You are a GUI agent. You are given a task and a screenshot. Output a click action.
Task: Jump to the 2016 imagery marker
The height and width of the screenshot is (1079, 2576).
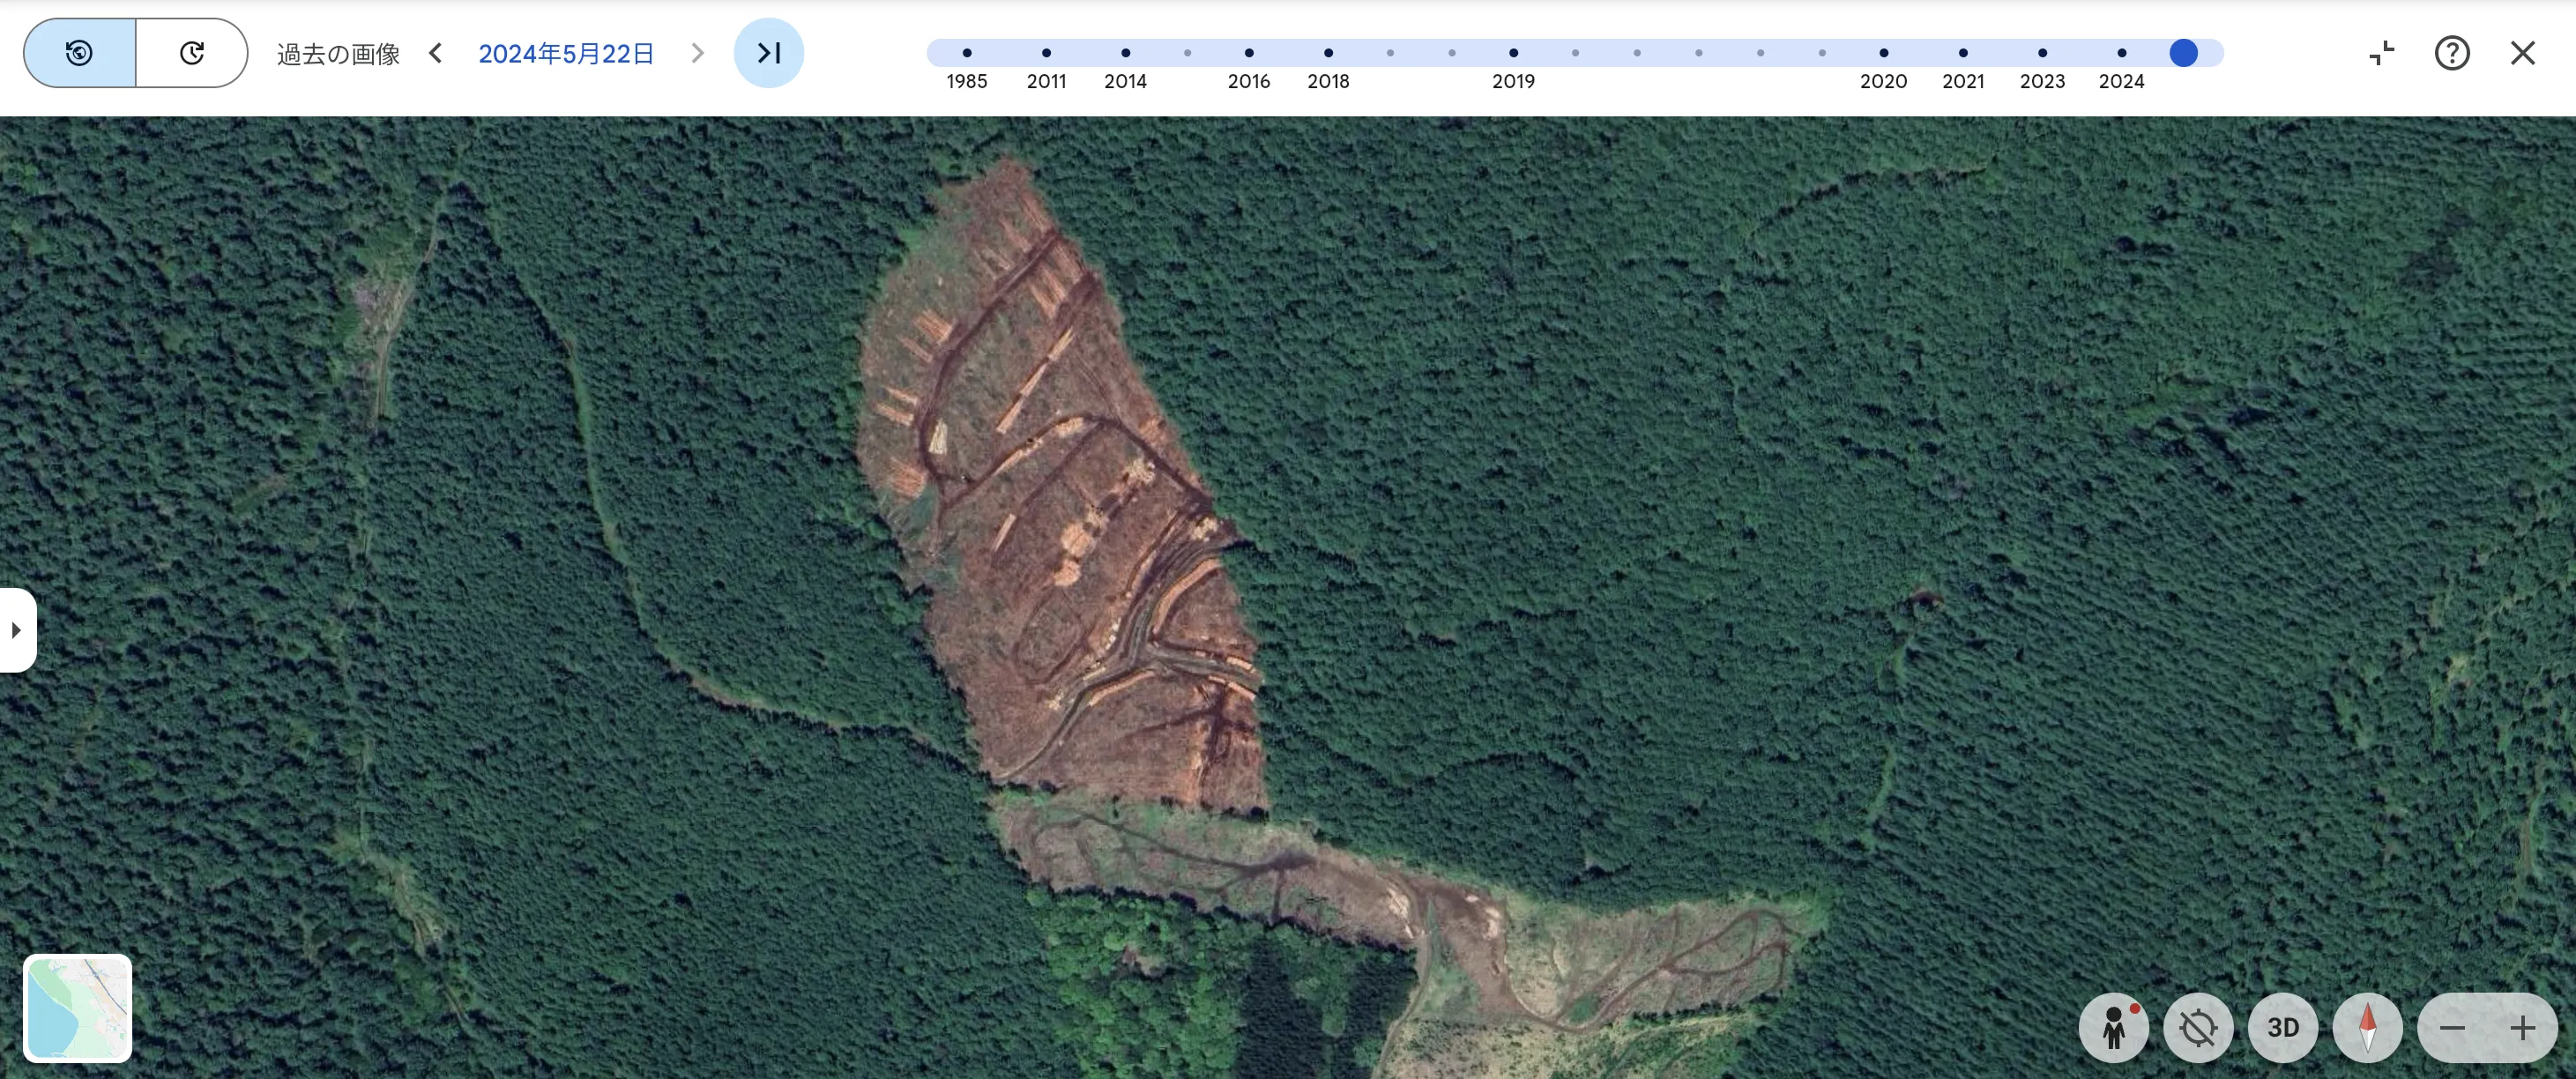coord(1249,53)
